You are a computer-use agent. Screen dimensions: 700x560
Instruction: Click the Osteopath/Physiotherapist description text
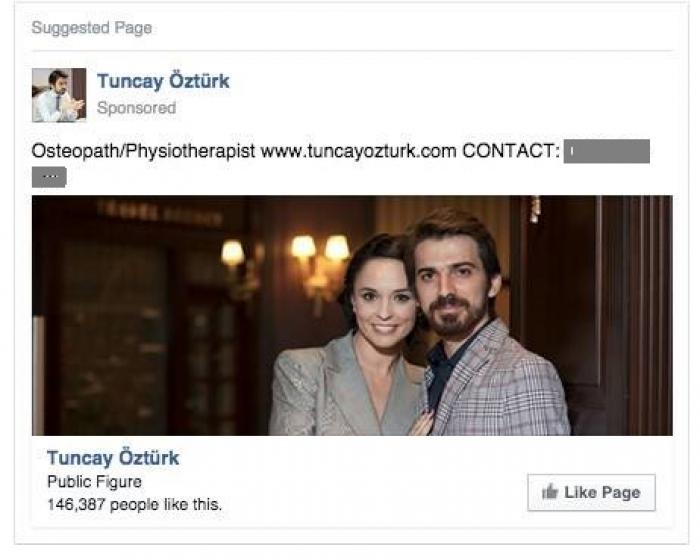coord(144,153)
